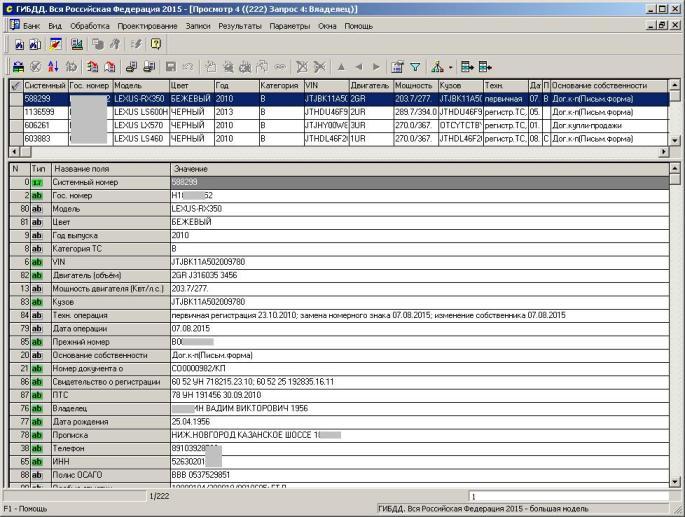The image size is (685, 517).
Task: Click details pane scrollbar down arrow
Action: [675, 482]
